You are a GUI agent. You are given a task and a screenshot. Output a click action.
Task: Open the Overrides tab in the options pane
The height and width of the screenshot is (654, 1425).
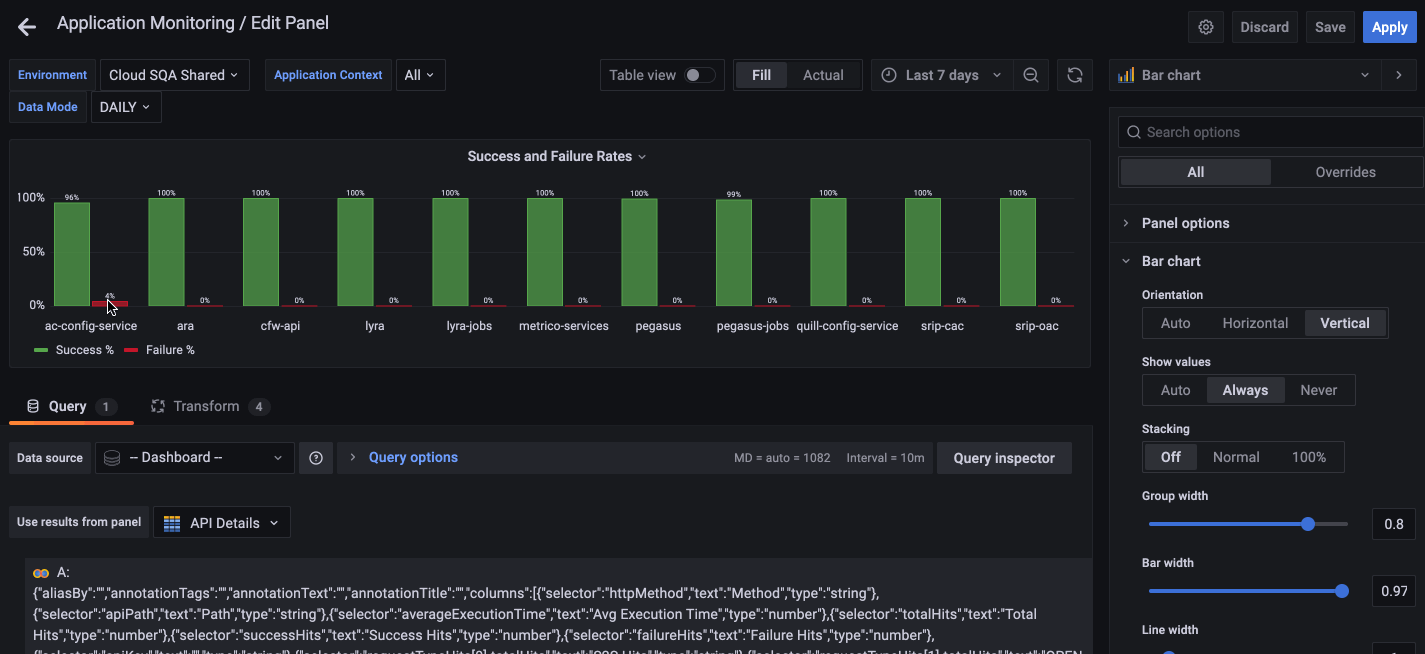tap(1345, 171)
